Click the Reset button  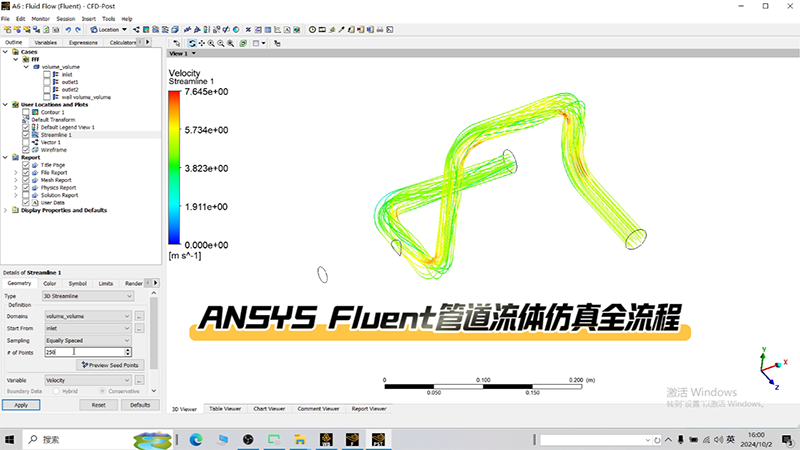98,405
